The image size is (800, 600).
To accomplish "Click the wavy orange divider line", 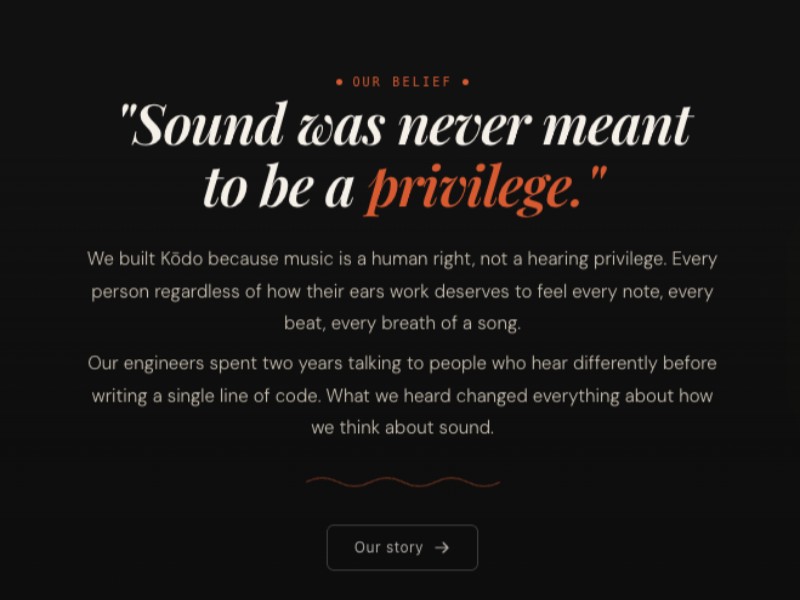I will coord(402,482).
